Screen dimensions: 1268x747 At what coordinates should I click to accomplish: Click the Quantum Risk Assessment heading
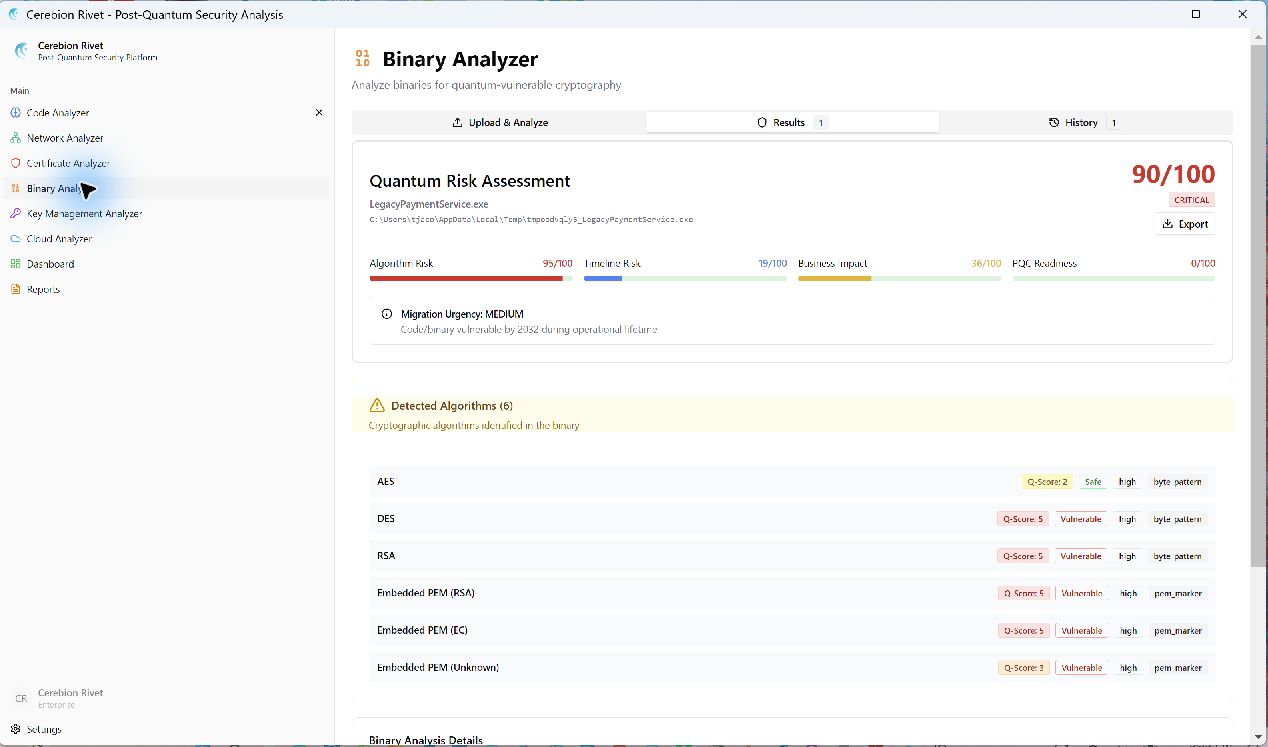click(470, 181)
